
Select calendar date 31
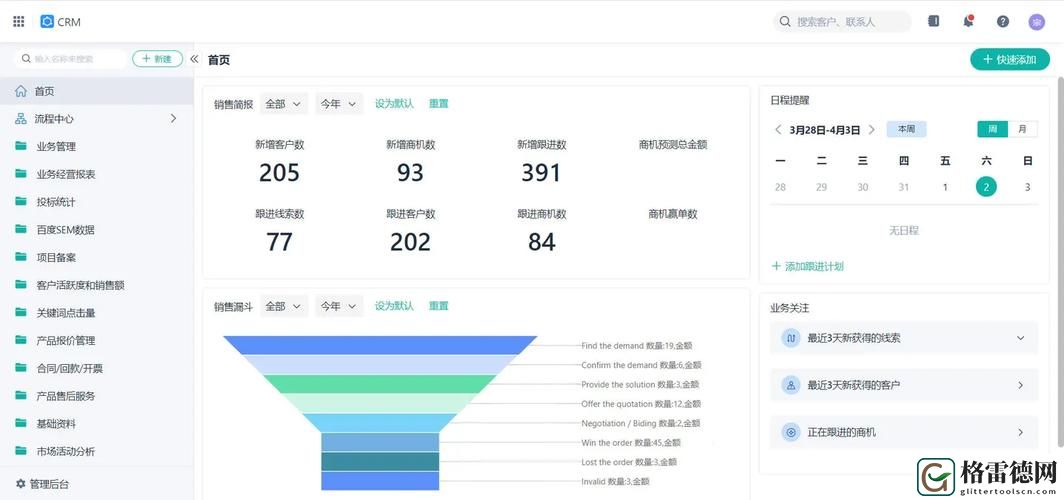(904, 187)
